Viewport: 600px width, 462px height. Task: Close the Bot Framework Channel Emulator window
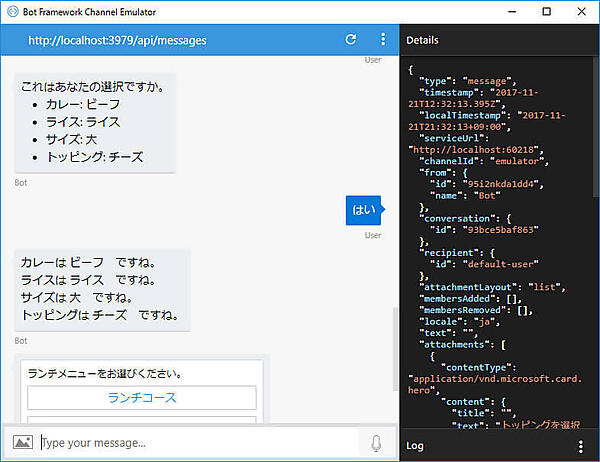582,12
